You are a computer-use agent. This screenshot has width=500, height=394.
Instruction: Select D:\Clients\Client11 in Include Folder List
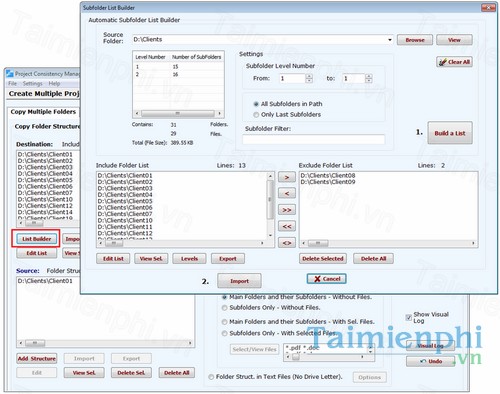[125, 227]
